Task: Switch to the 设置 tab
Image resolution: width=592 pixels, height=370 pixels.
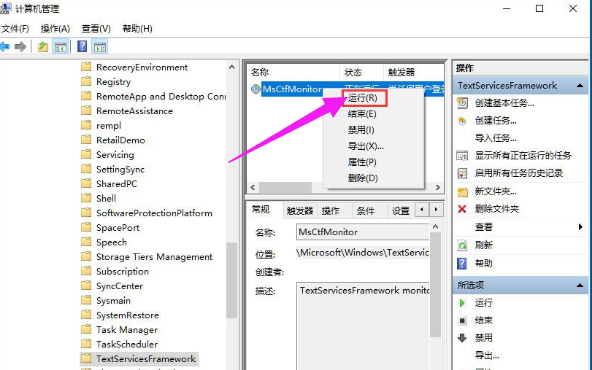Action: [401, 211]
